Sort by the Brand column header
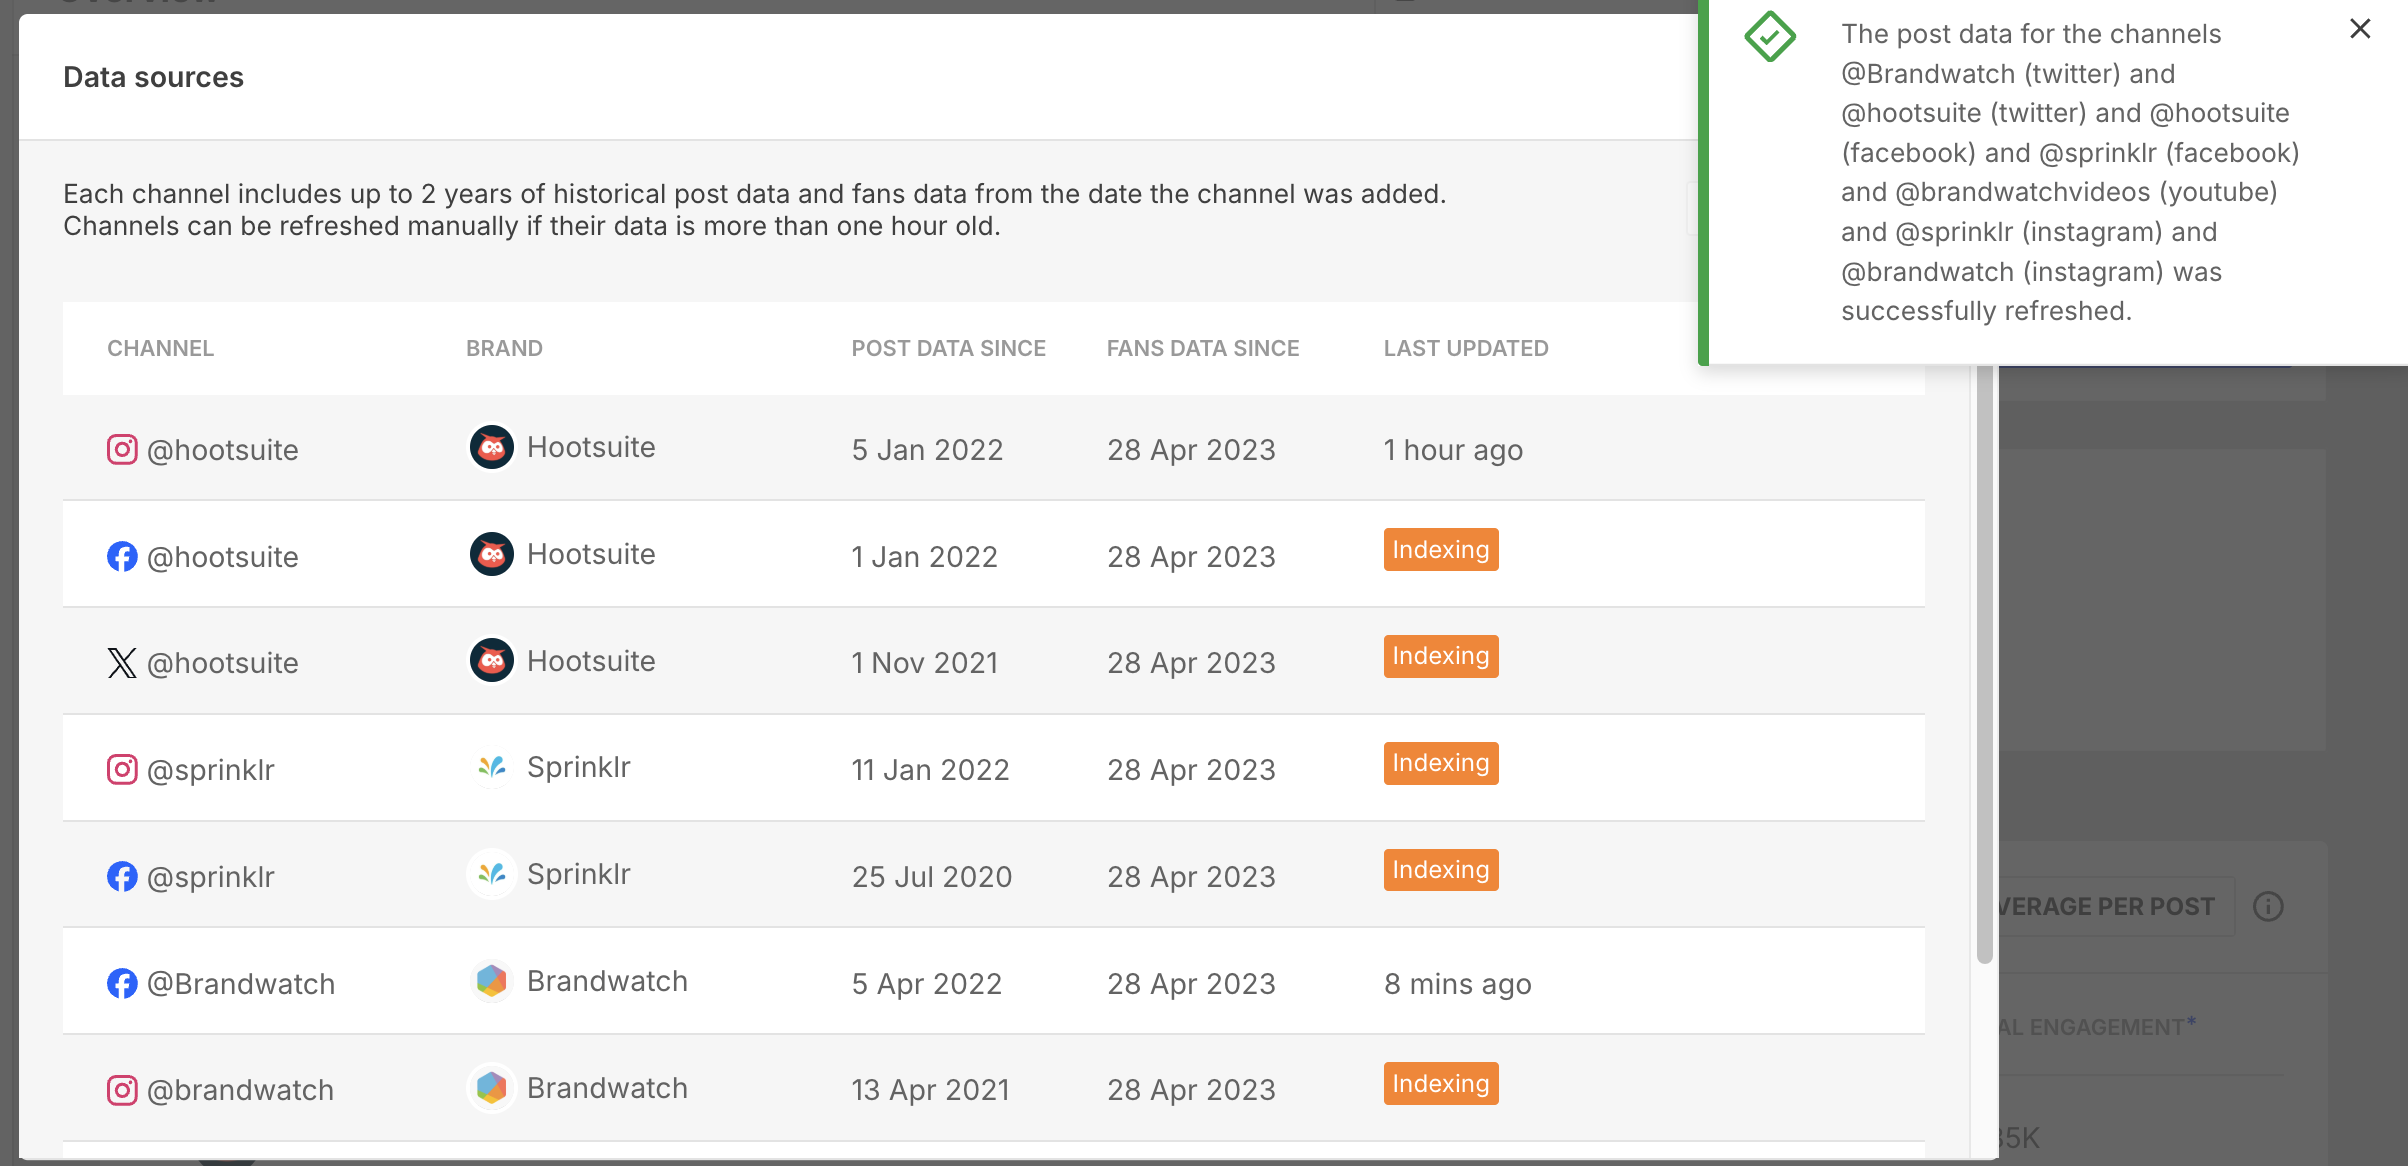 point(504,348)
